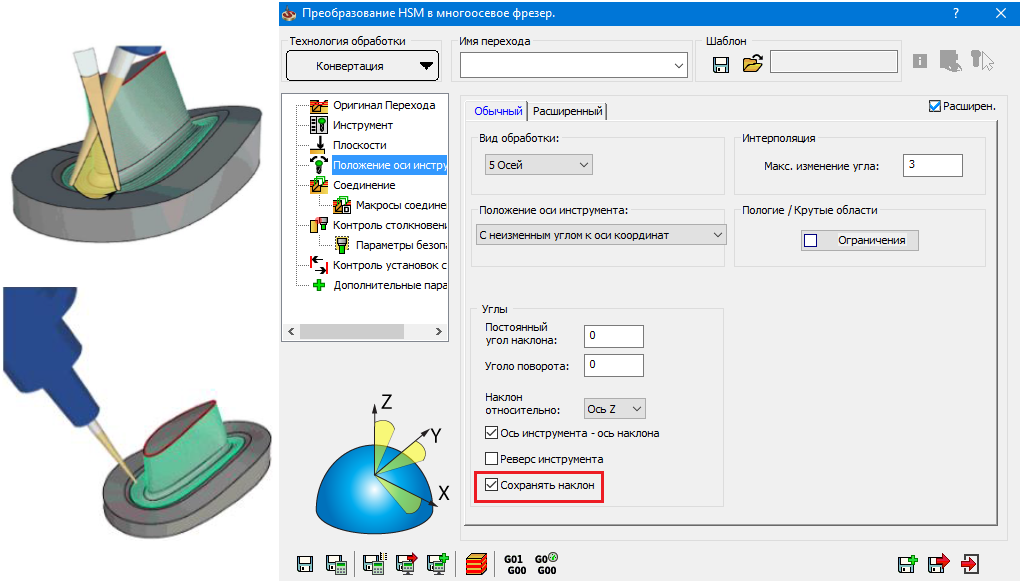Screen dimensions: 1023x584
Task: Select Оригинал Перехода in the tree
Action: click(x=384, y=105)
